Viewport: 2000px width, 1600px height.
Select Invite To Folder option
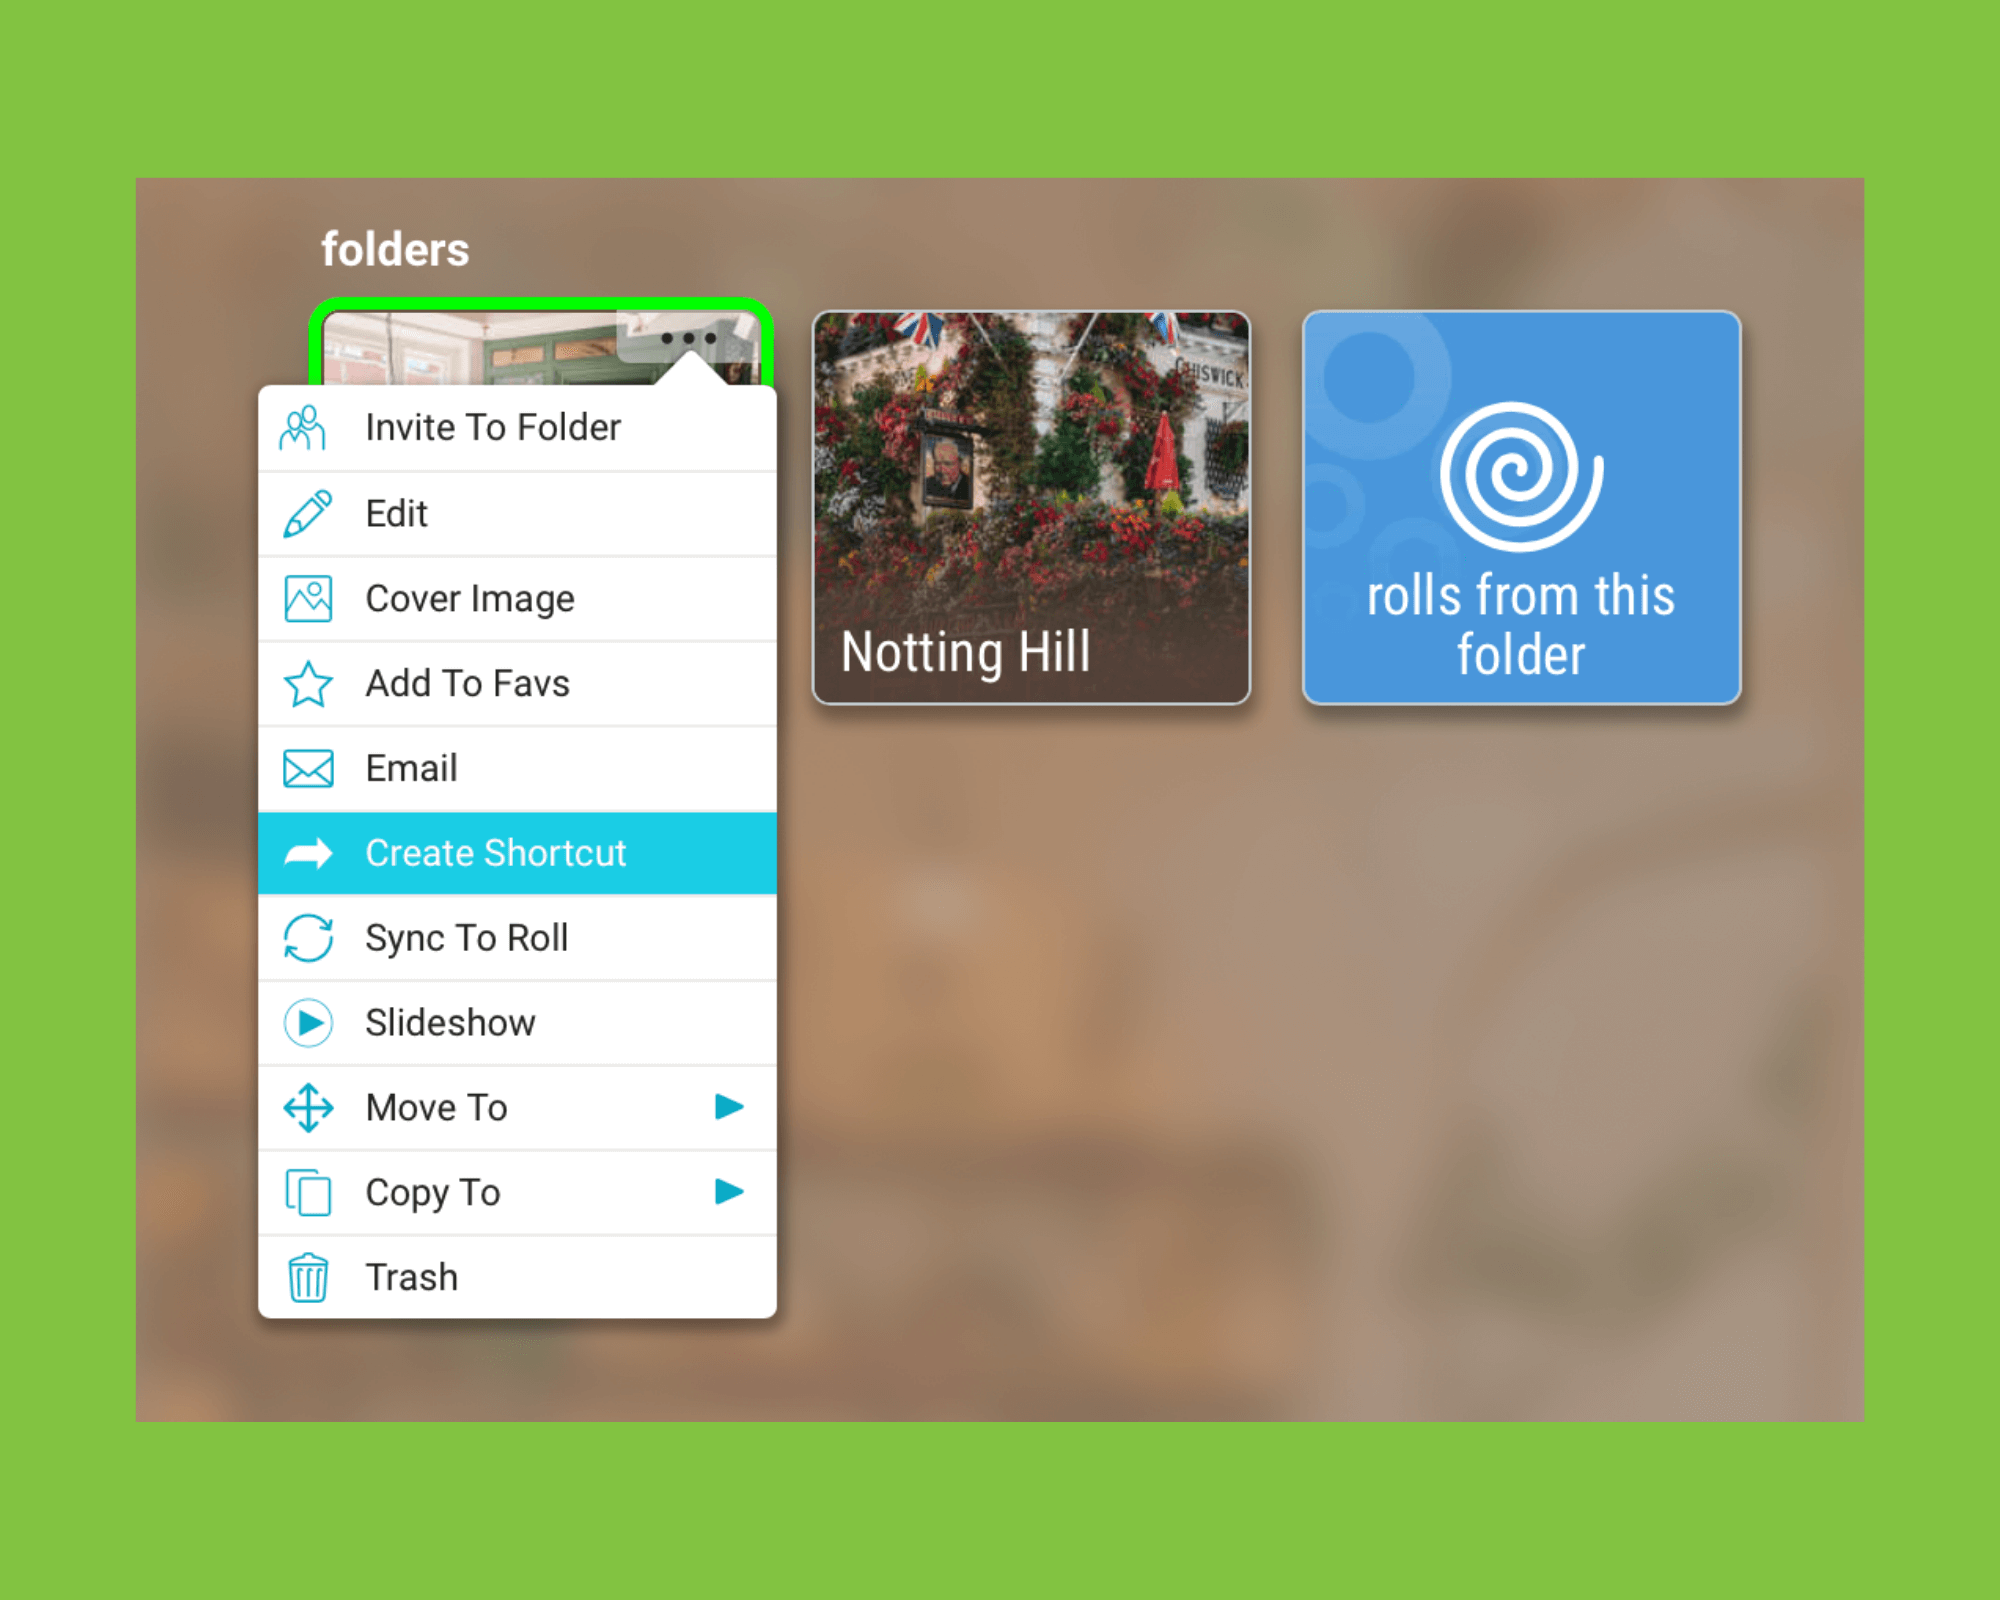pyautogui.click(x=518, y=428)
